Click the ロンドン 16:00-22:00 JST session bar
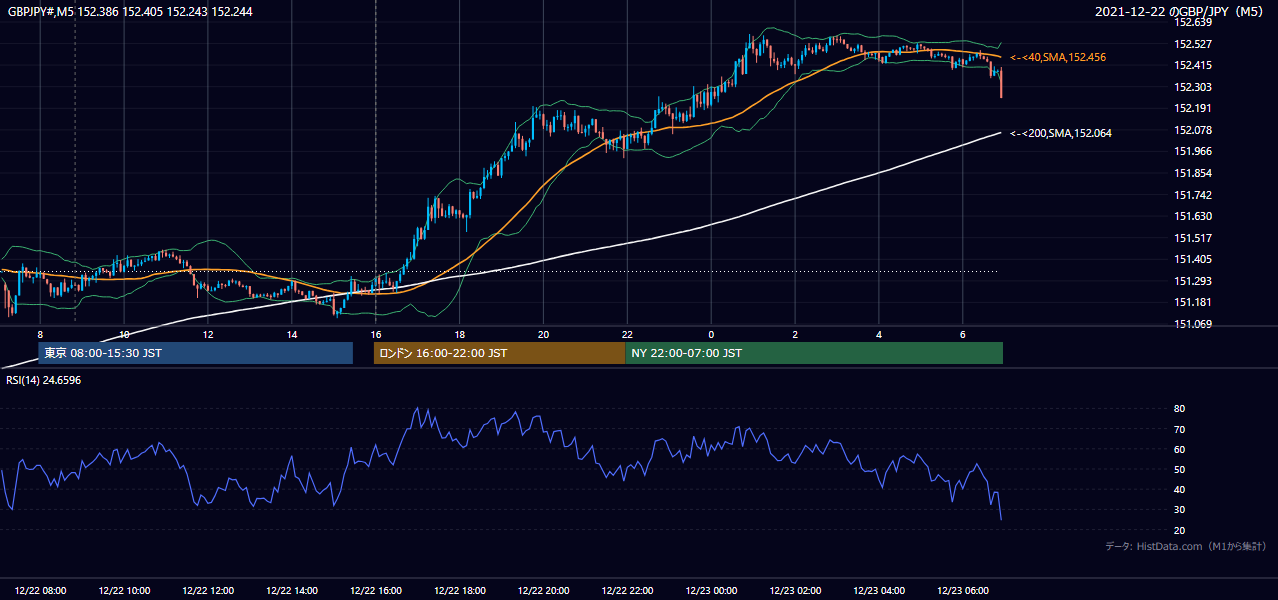 tap(499, 353)
